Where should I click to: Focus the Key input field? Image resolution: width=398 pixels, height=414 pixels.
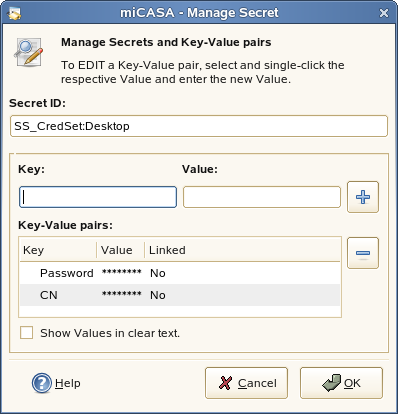point(98,197)
